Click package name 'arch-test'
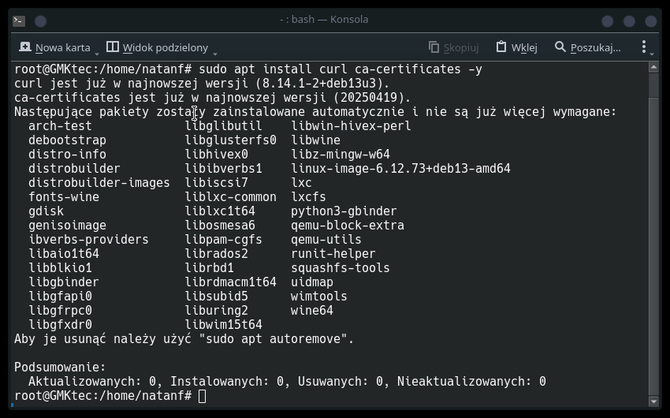670x418 pixels. point(60,126)
